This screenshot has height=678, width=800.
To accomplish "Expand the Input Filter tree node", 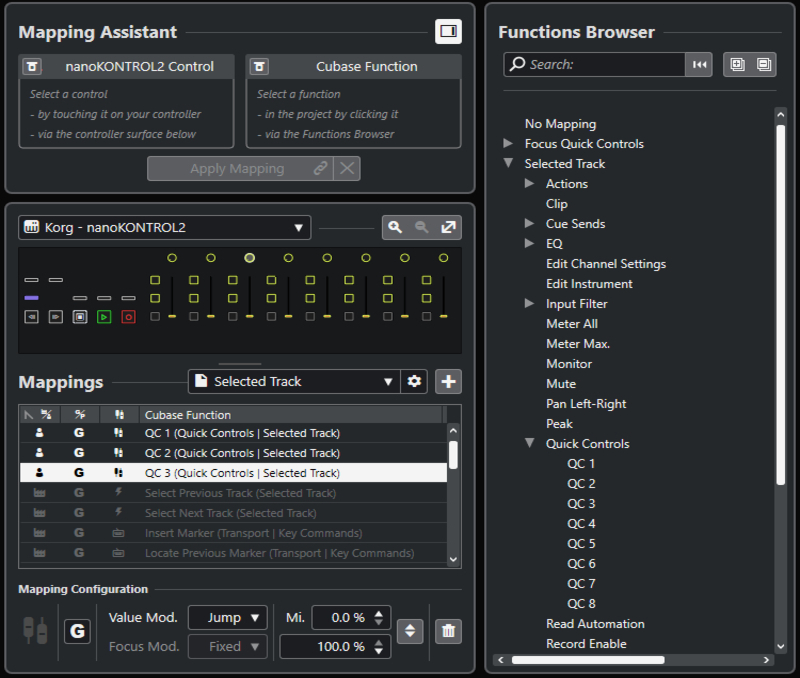I will click(529, 303).
